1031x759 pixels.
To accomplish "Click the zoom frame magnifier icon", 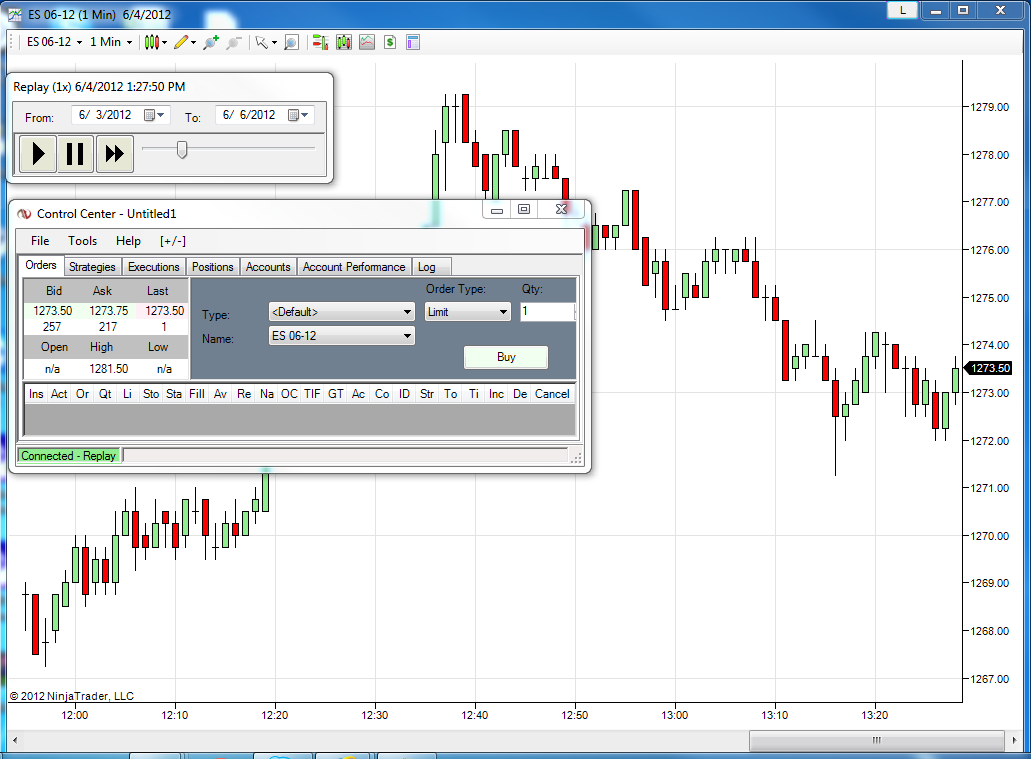I will click(x=291, y=43).
